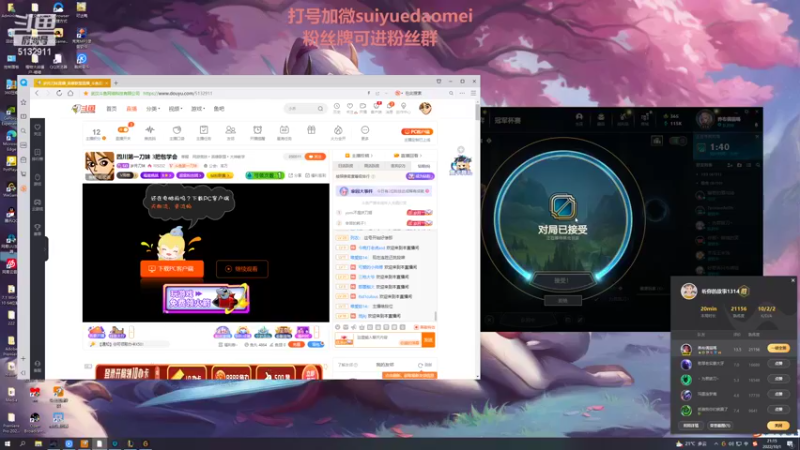The height and width of the screenshot is (450, 800).
Task: Click the orange 下载PC客户端 button in player
Action: tap(172, 268)
